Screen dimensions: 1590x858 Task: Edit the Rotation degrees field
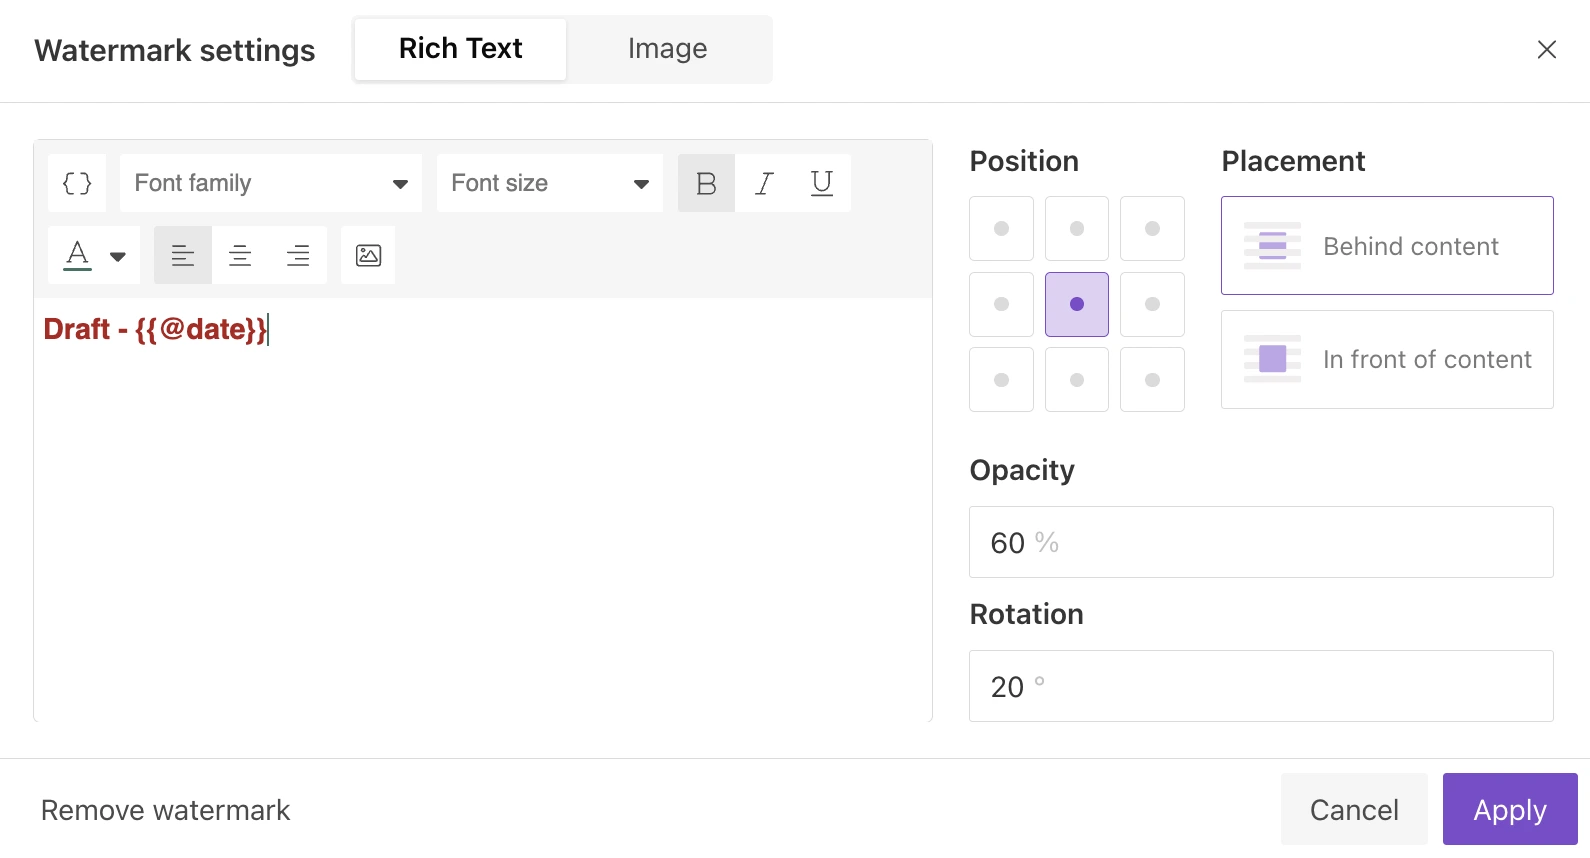click(1261, 686)
